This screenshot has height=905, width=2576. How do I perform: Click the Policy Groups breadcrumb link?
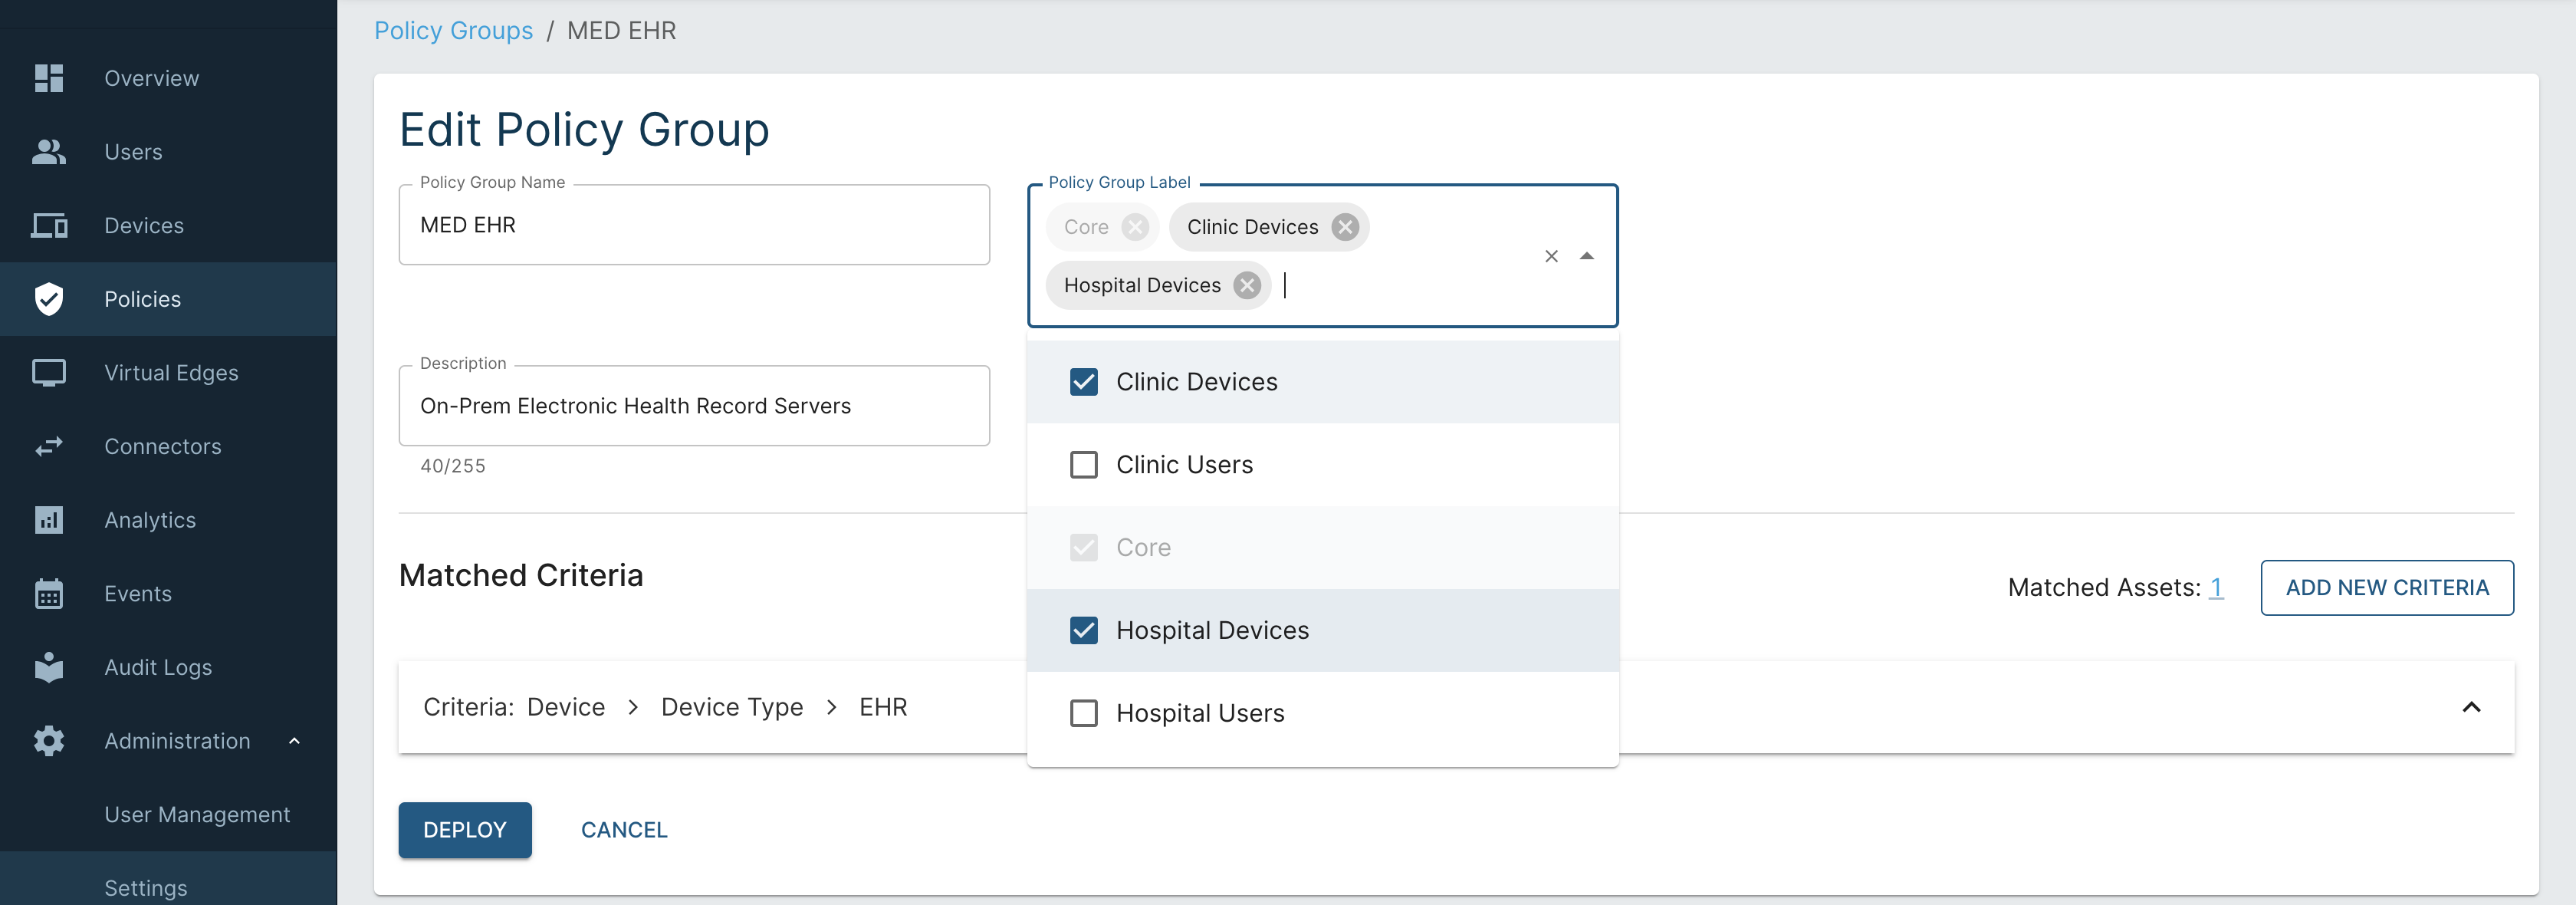click(453, 31)
